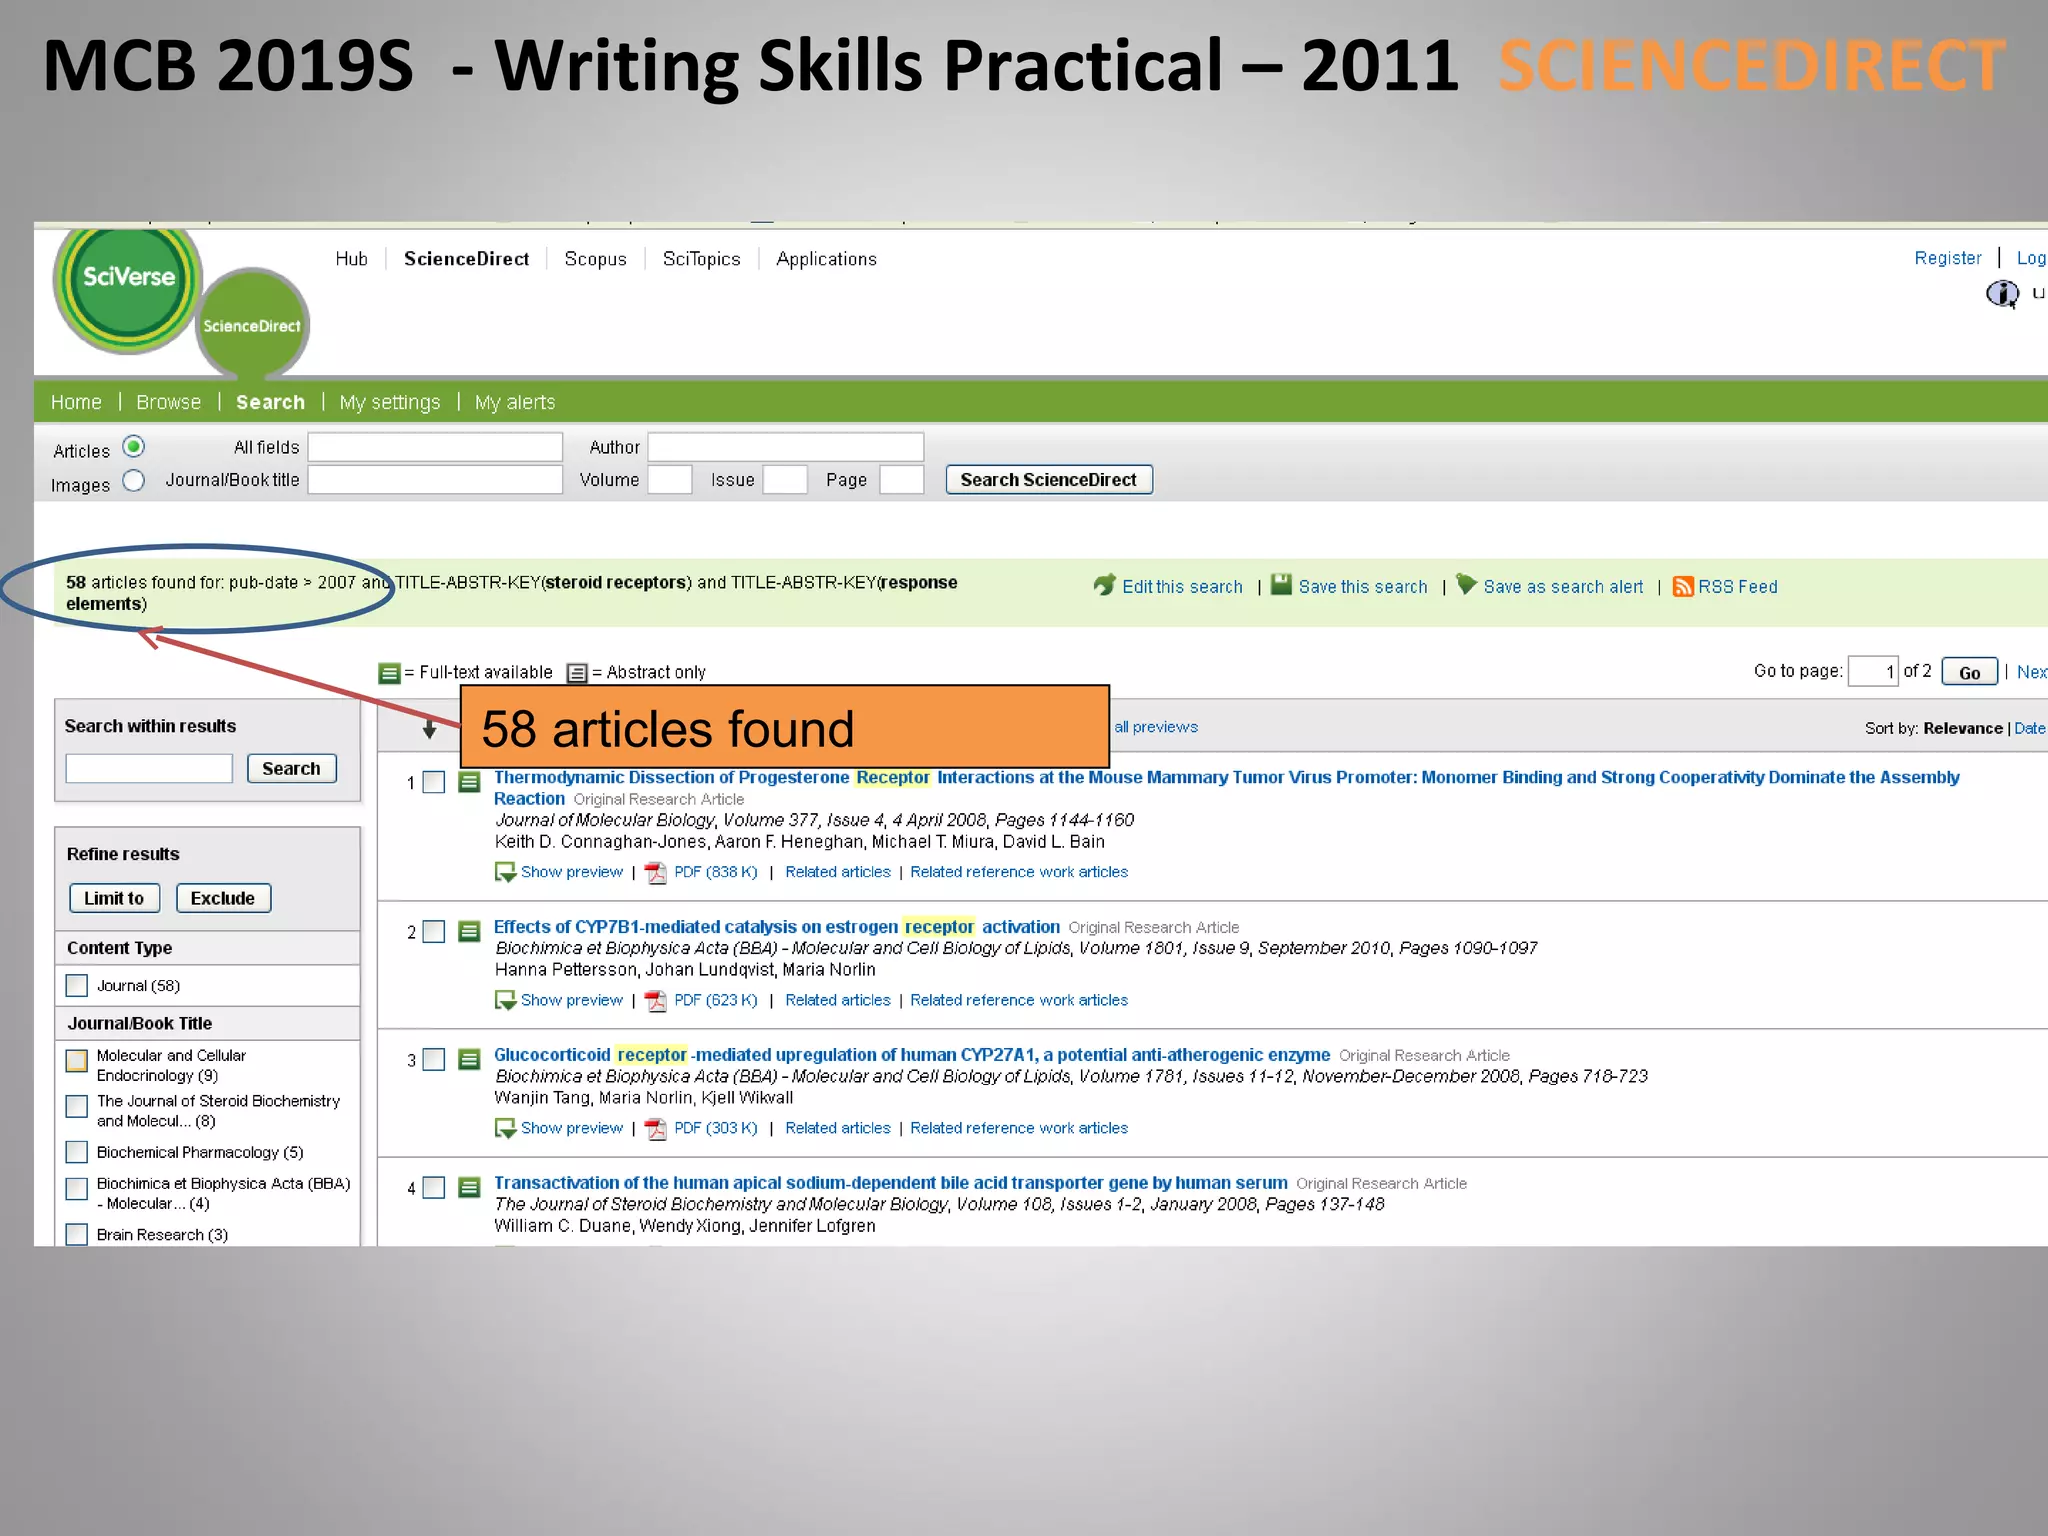Click the SciVerse logo

(x=128, y=288)
